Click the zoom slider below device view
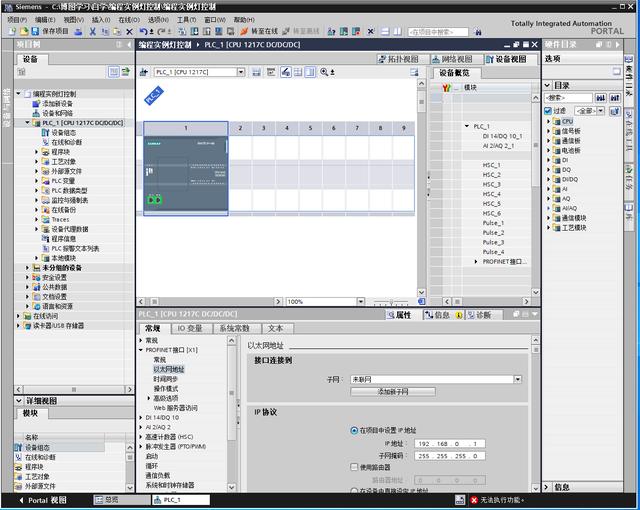The height and width of the screenshot is (510, 640). point(391,302)
